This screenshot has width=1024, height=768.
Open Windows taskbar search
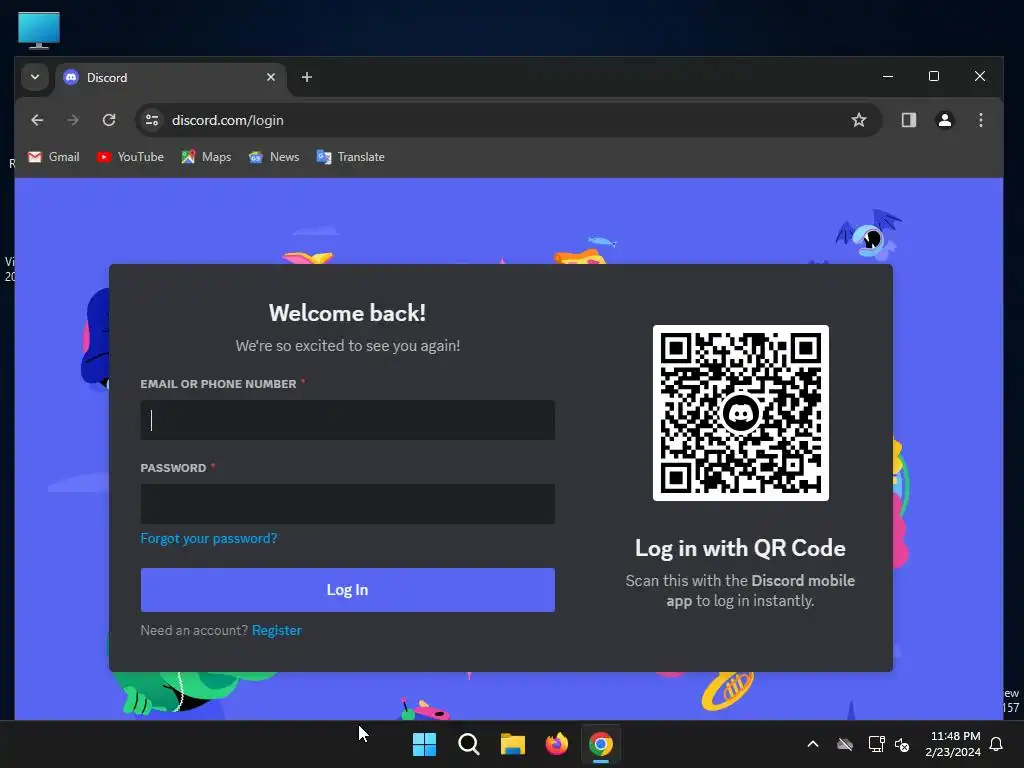[x=468, y=744]
